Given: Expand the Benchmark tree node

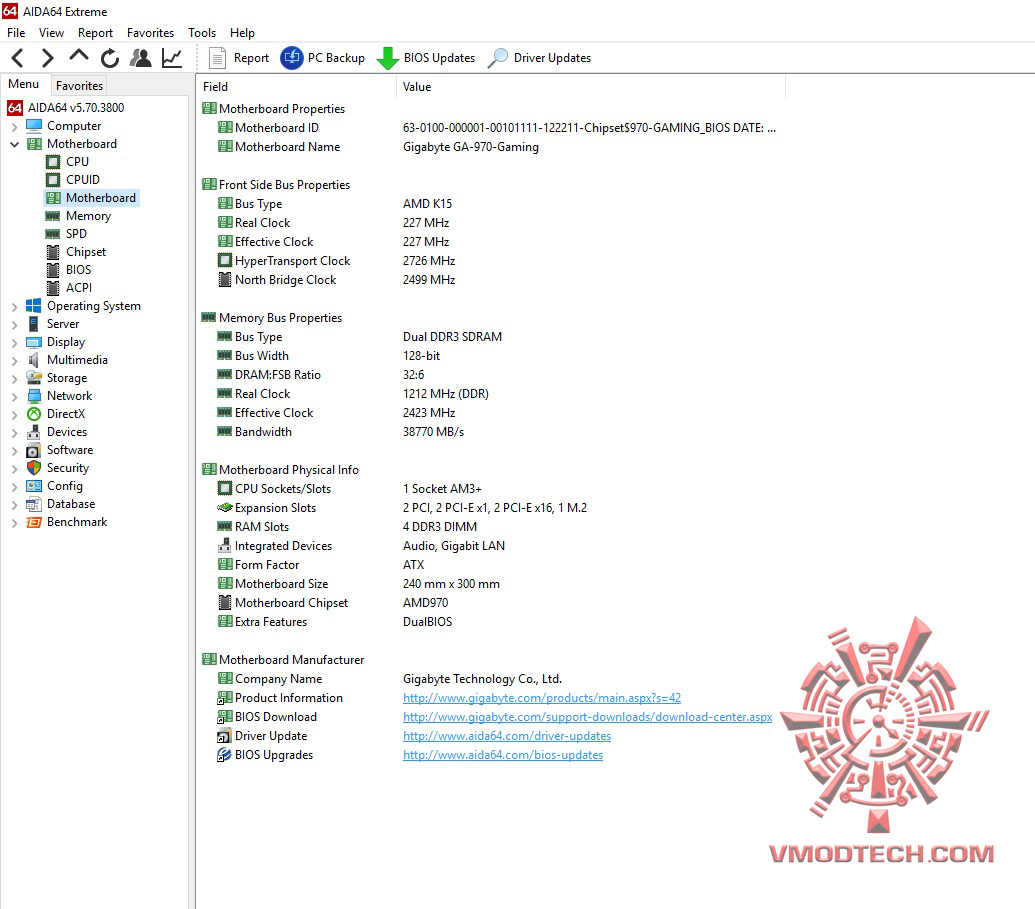Looking at the screenshot, I should pos(15,522).
